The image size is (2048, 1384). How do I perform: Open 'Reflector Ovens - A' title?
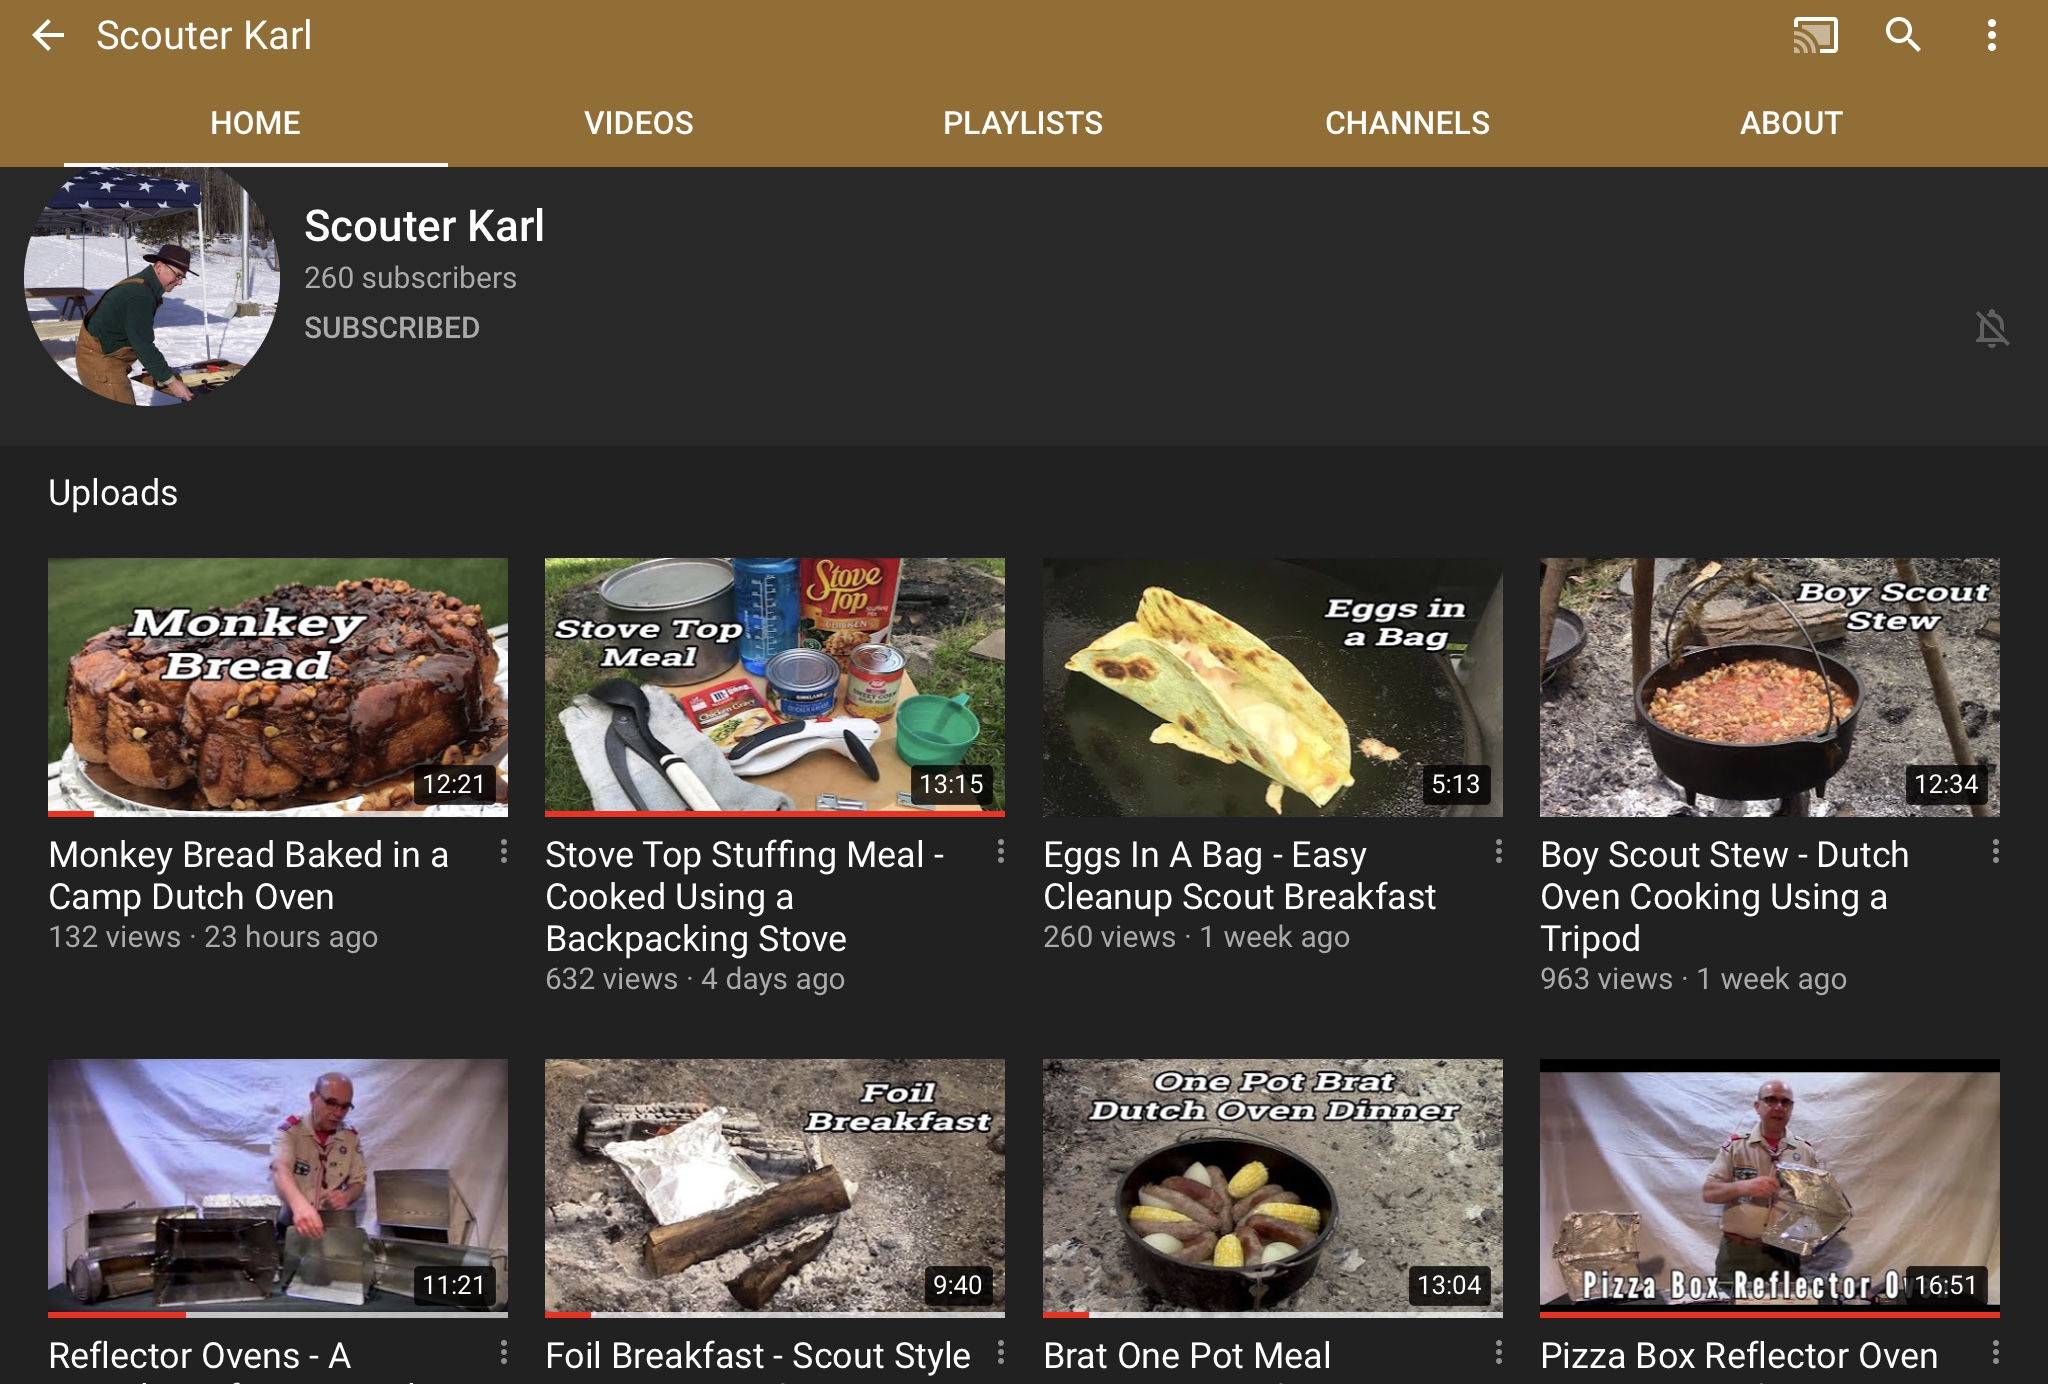pyautogui.click(x=200, y=1356)
